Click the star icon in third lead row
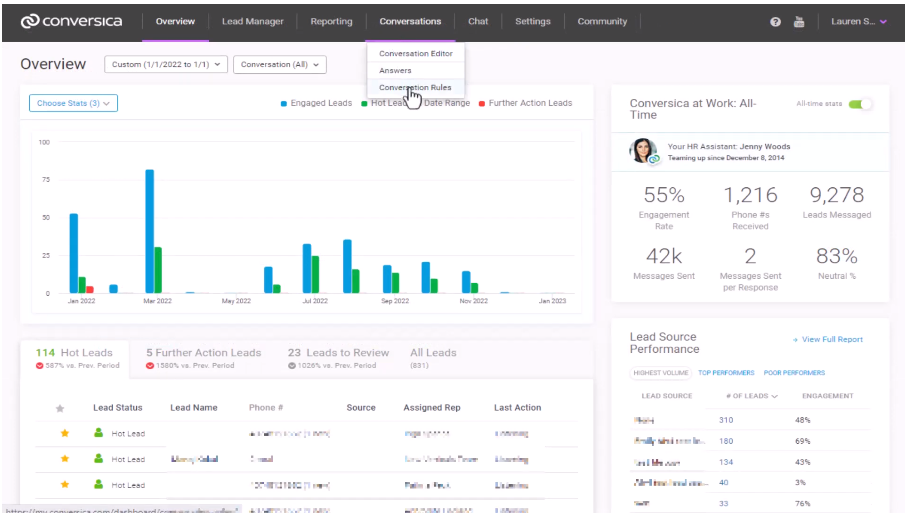This screenshot has width=905, height=519. 65,485
